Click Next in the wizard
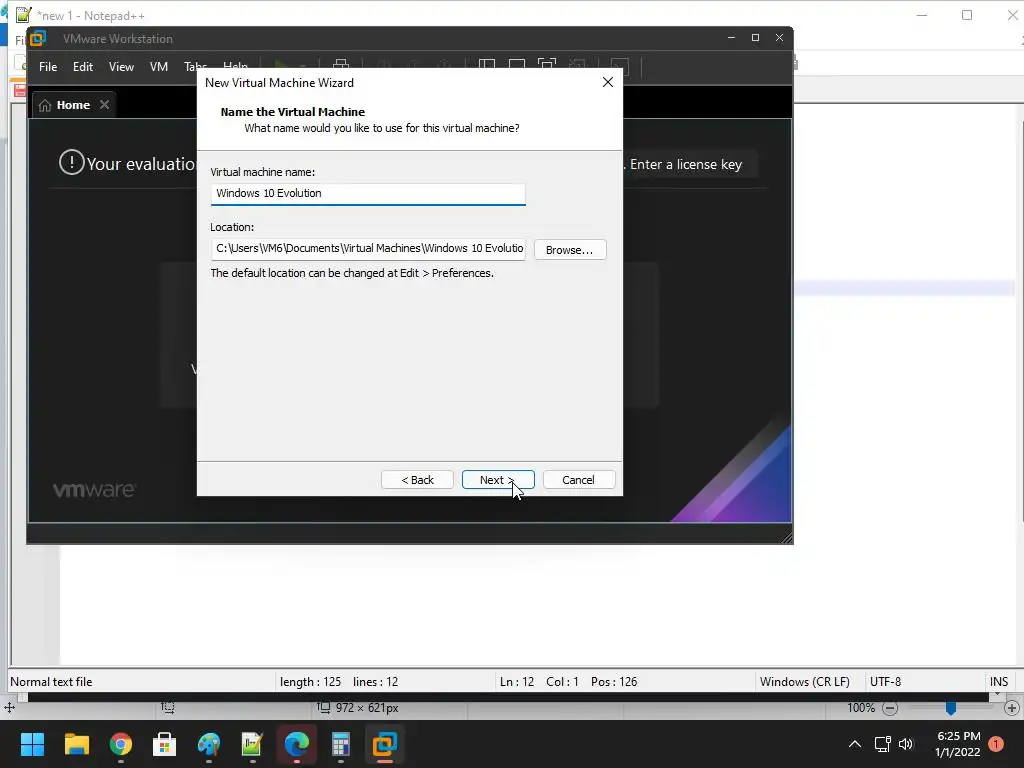Image resolution: width=1024 pixels, height=768 pixels. pos(498,480)
